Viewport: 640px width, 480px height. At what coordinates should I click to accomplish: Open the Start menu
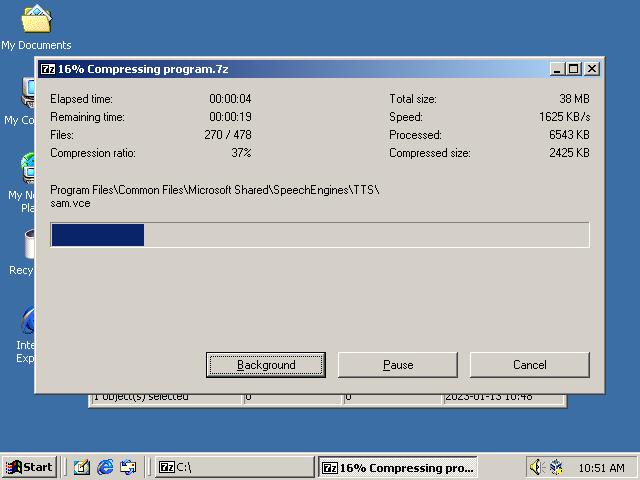click(29, 467)
